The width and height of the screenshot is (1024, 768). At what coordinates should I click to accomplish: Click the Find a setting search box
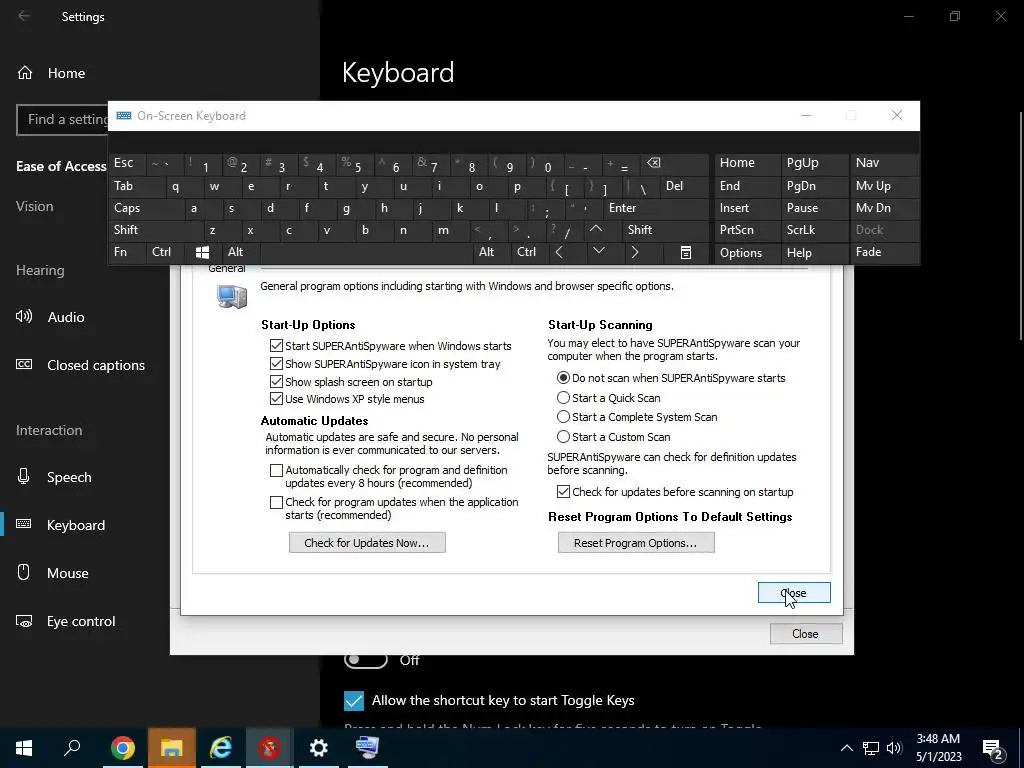click(63, 120)
